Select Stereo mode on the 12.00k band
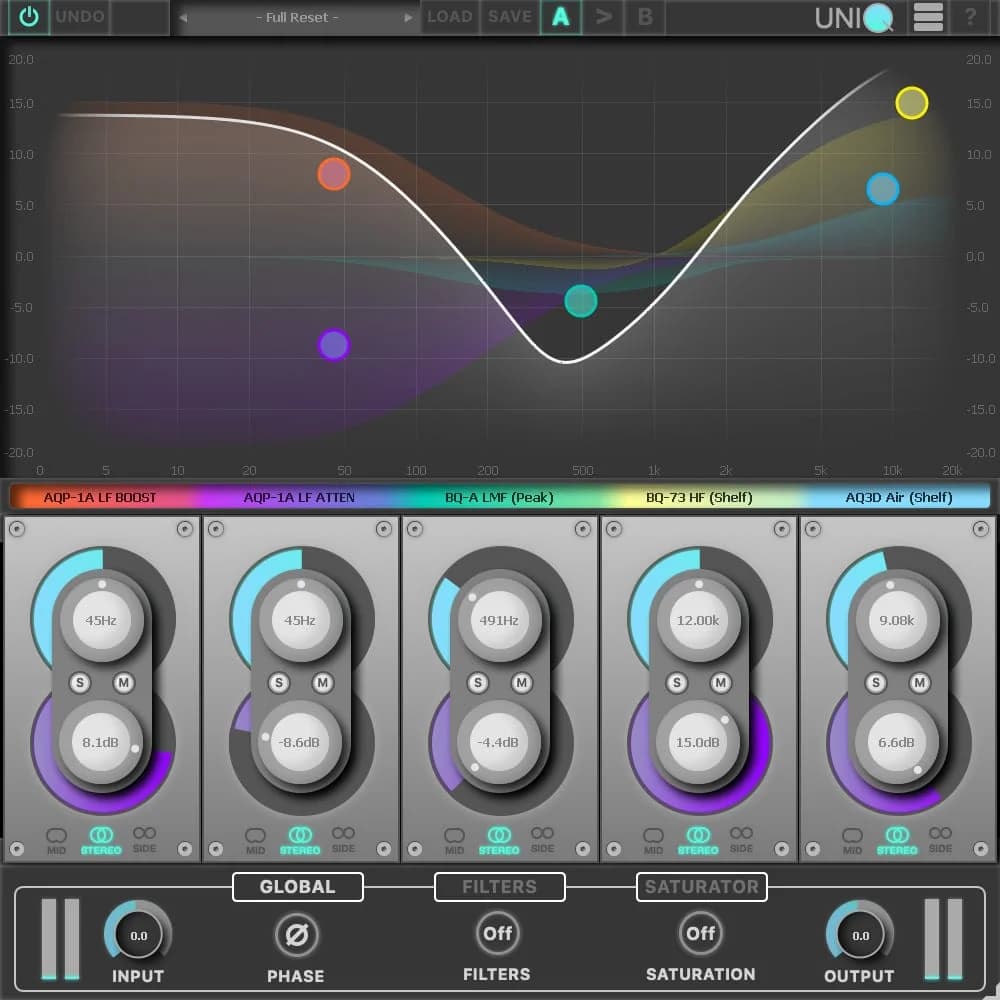This screenshot has width=1000, height=1000. 698,839
